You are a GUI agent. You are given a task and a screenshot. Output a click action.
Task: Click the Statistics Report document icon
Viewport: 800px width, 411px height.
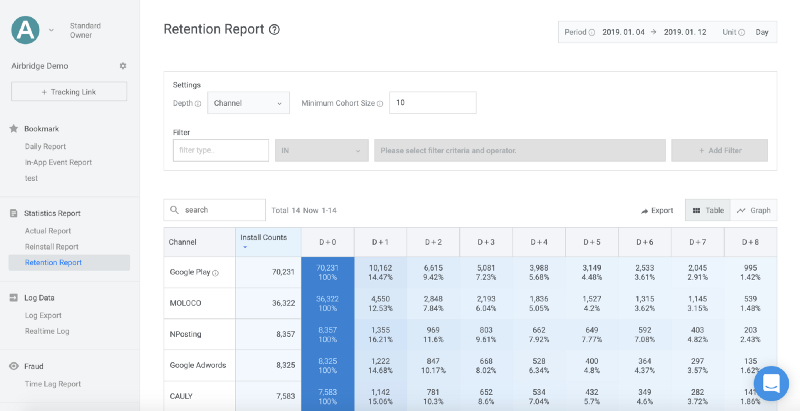pos(14,213)
